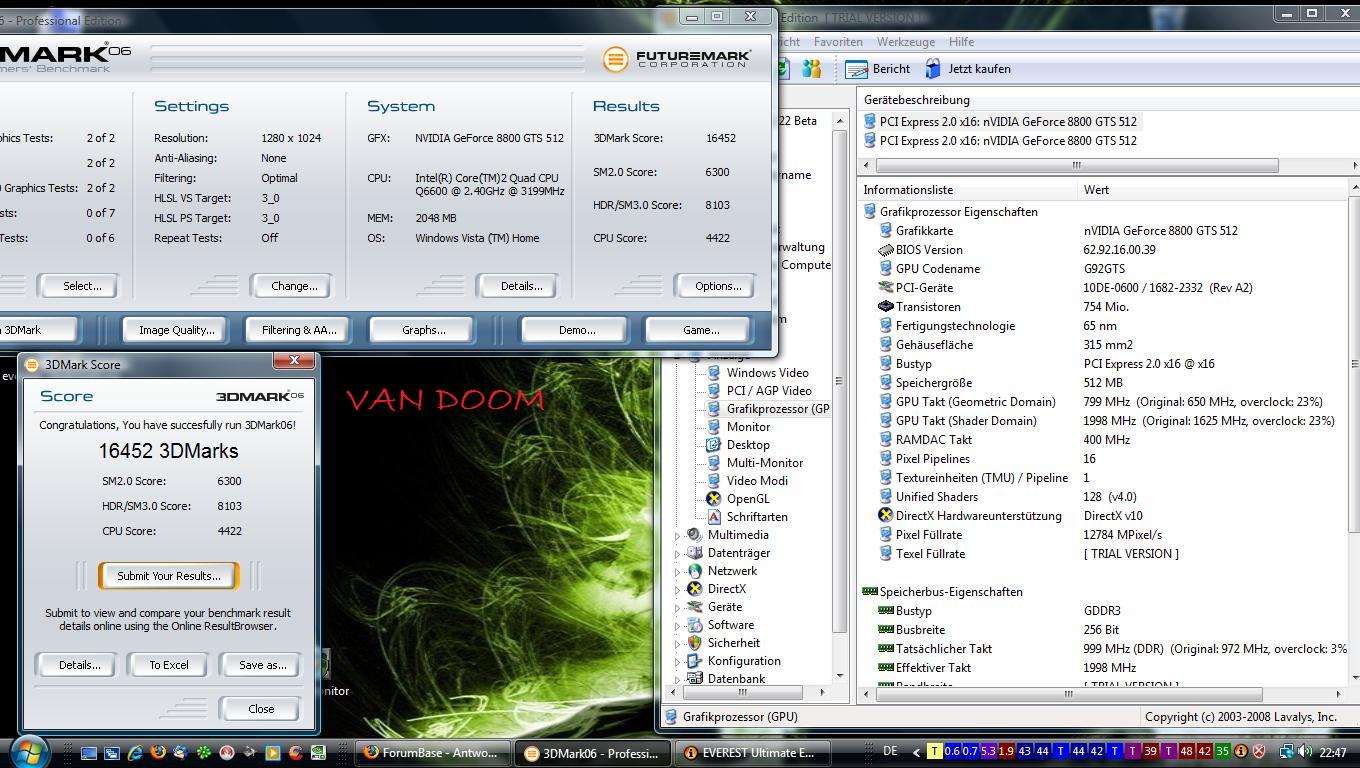Screen dimensions: 1360x768
Task: Select the Monitor tree item
Action: coord(738,427)
